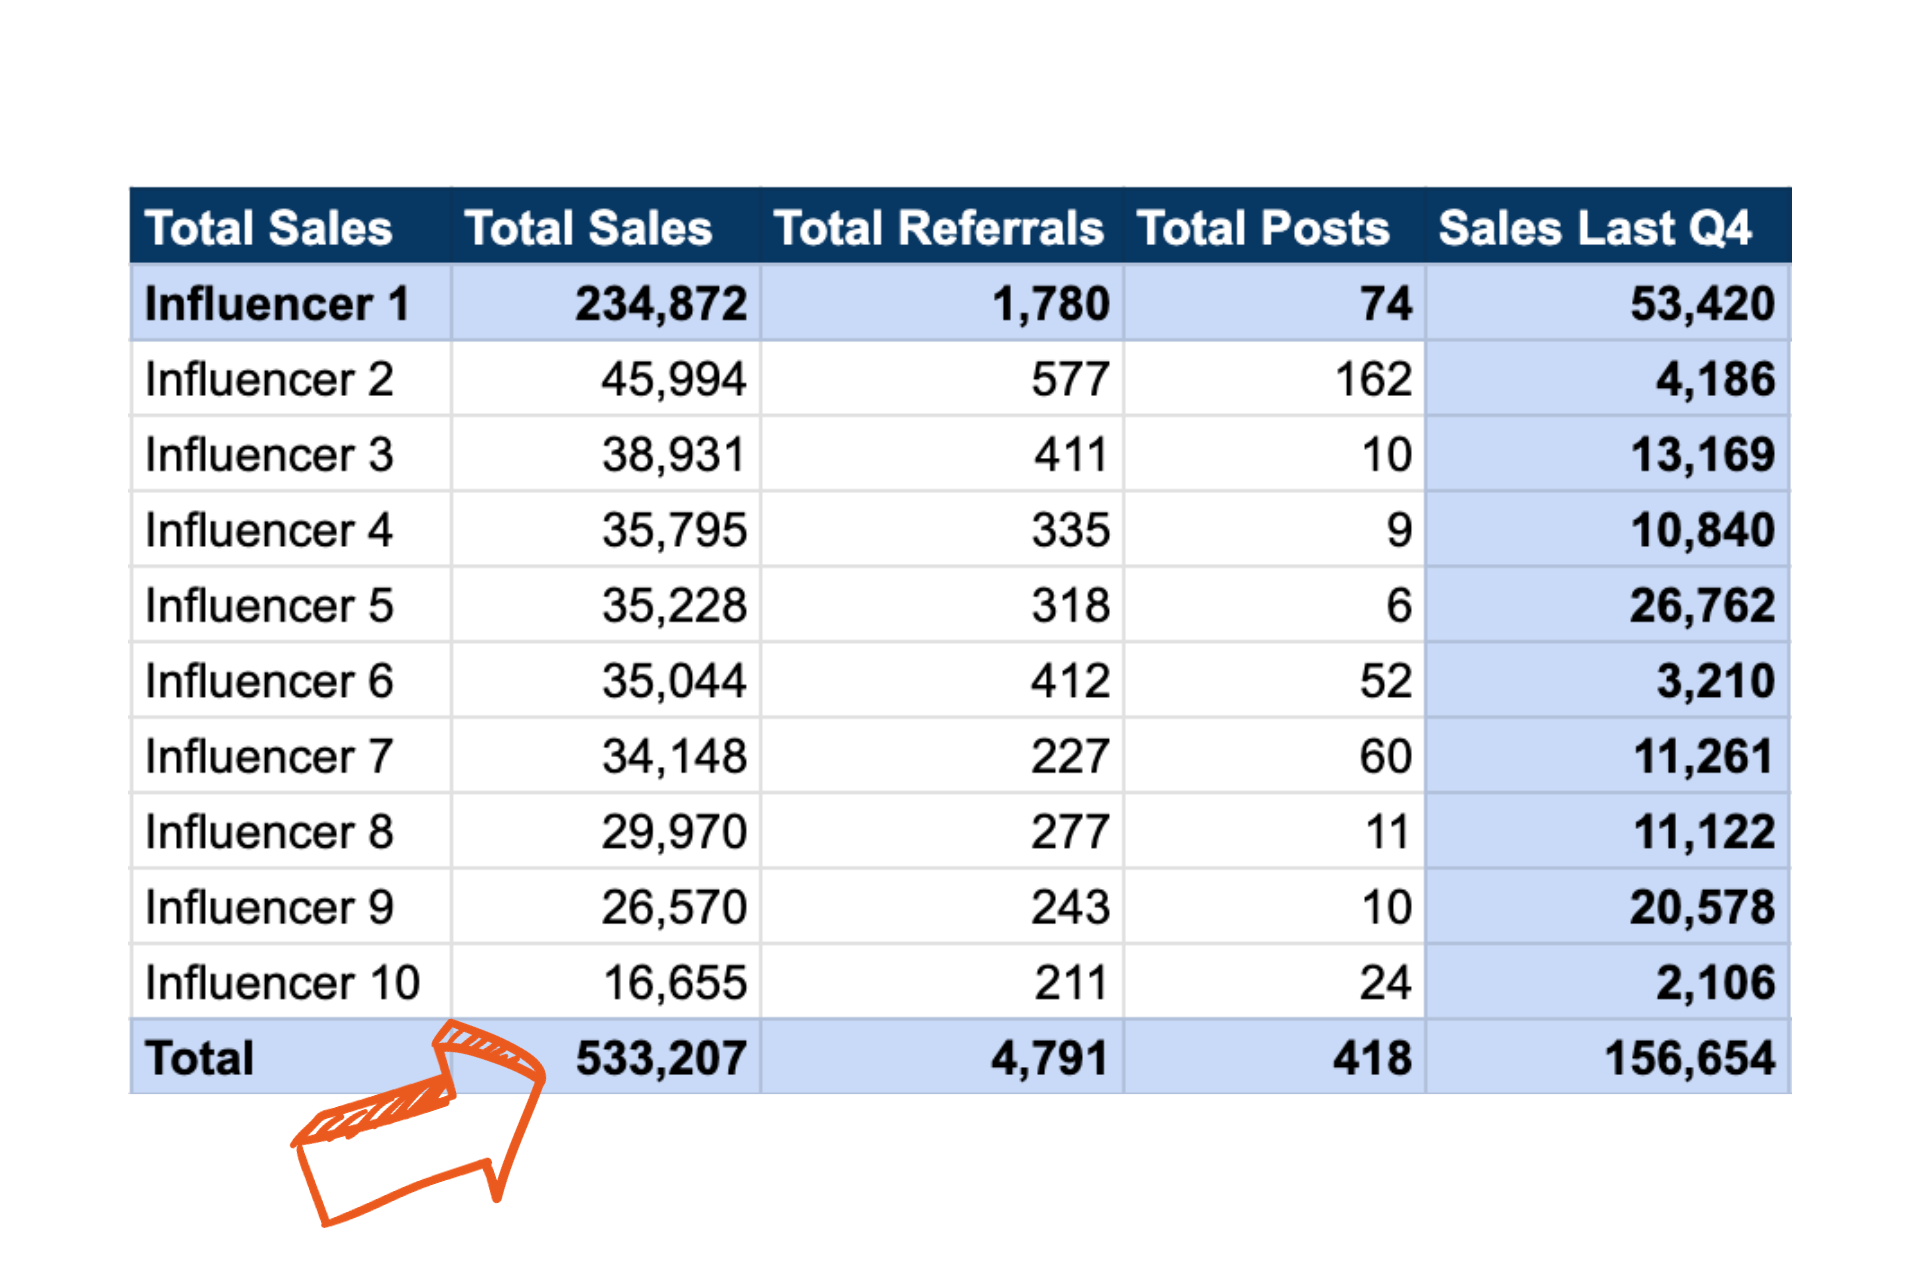Click the 26,762 last Q4 sales cell
Viewport: 1920px width, 1280px height.
[1702, 606]
